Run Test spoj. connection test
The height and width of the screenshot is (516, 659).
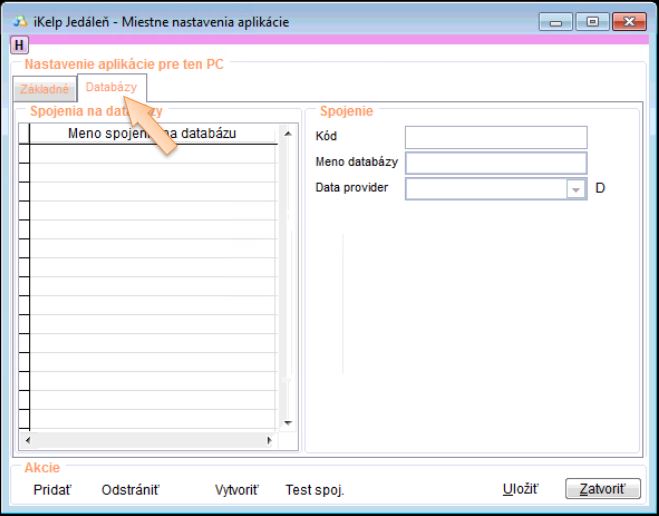314,489
